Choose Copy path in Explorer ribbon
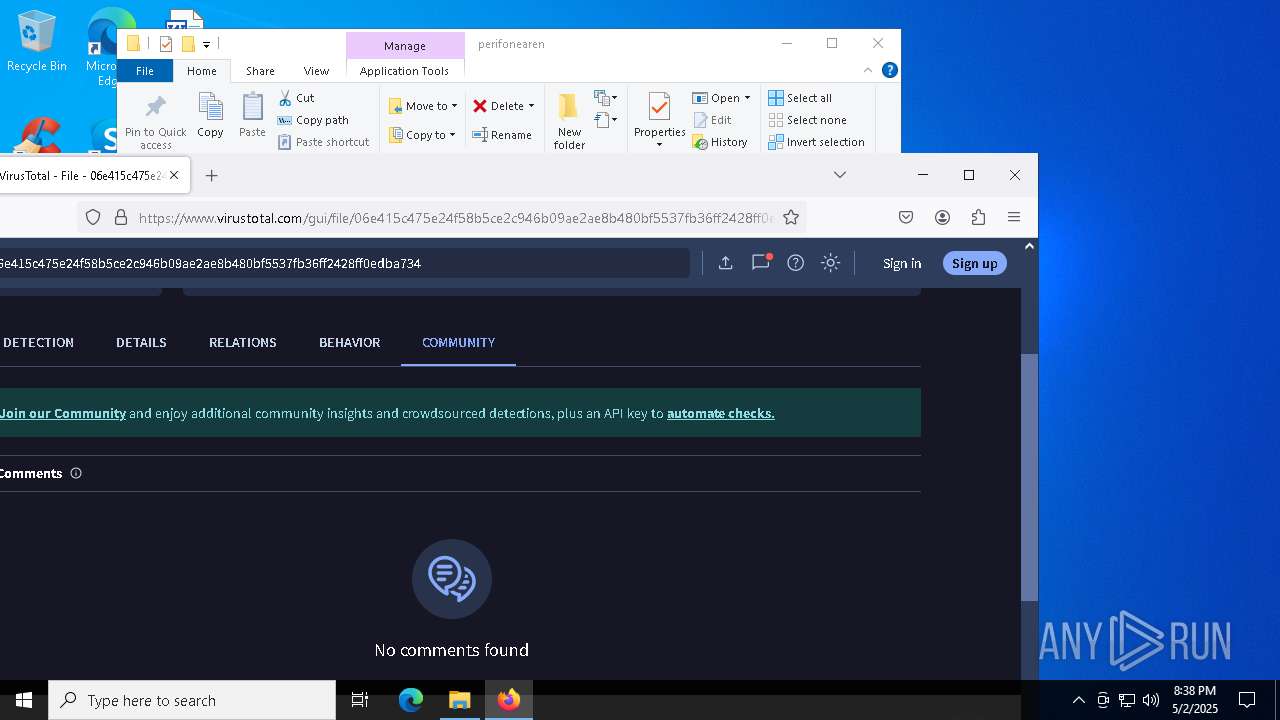 [x=313, y=120]
